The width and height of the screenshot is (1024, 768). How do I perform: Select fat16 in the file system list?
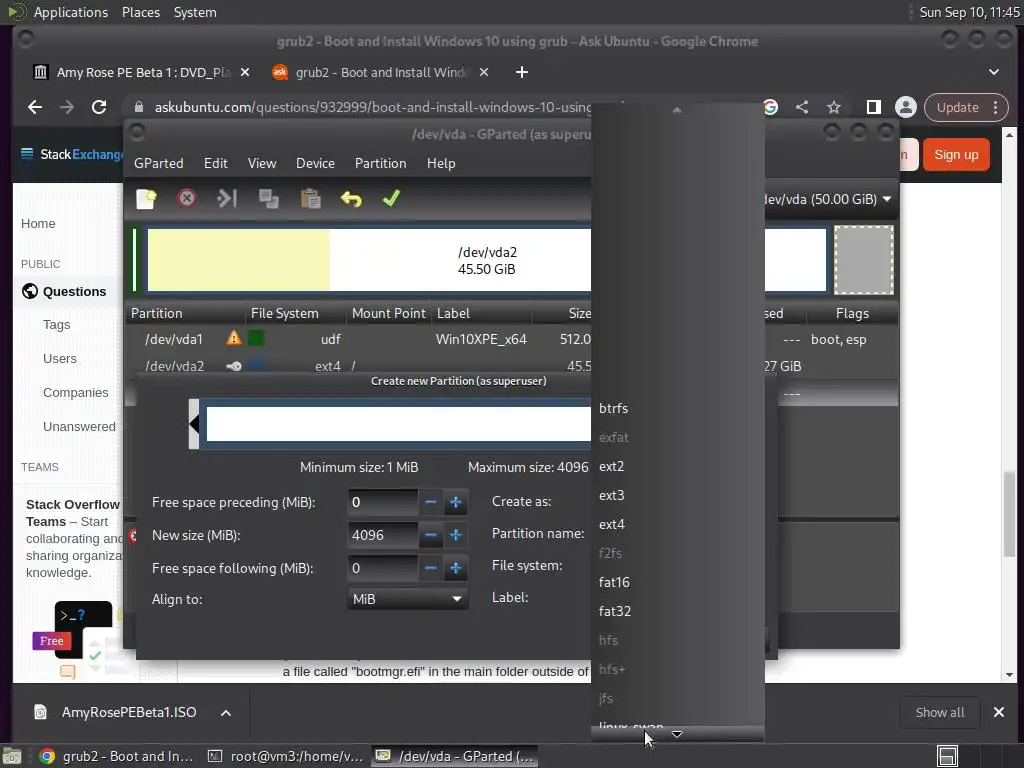677,582
